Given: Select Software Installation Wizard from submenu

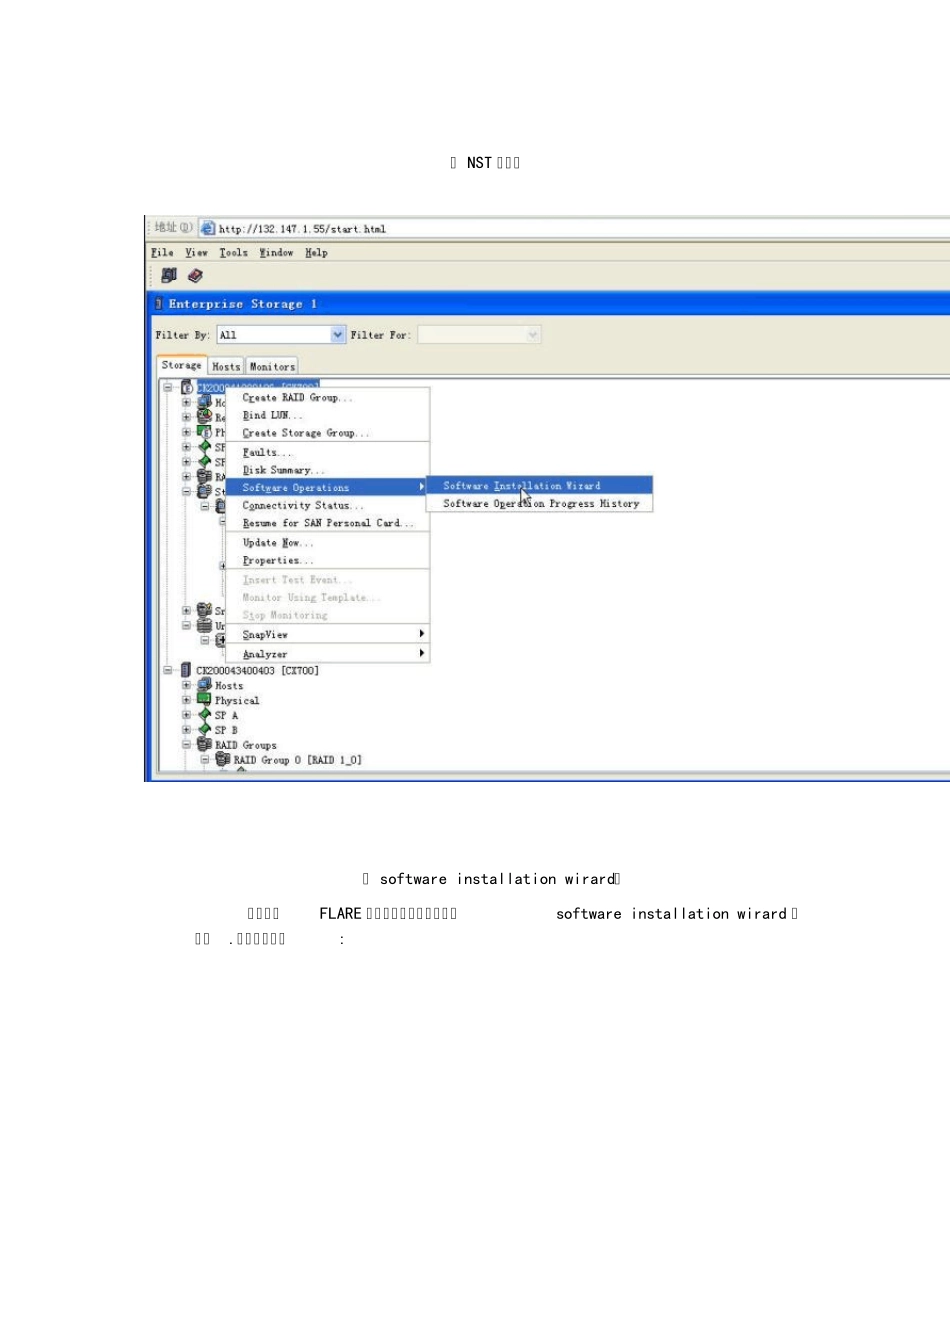Looking at the screenshot, I should tap(521, 486).
